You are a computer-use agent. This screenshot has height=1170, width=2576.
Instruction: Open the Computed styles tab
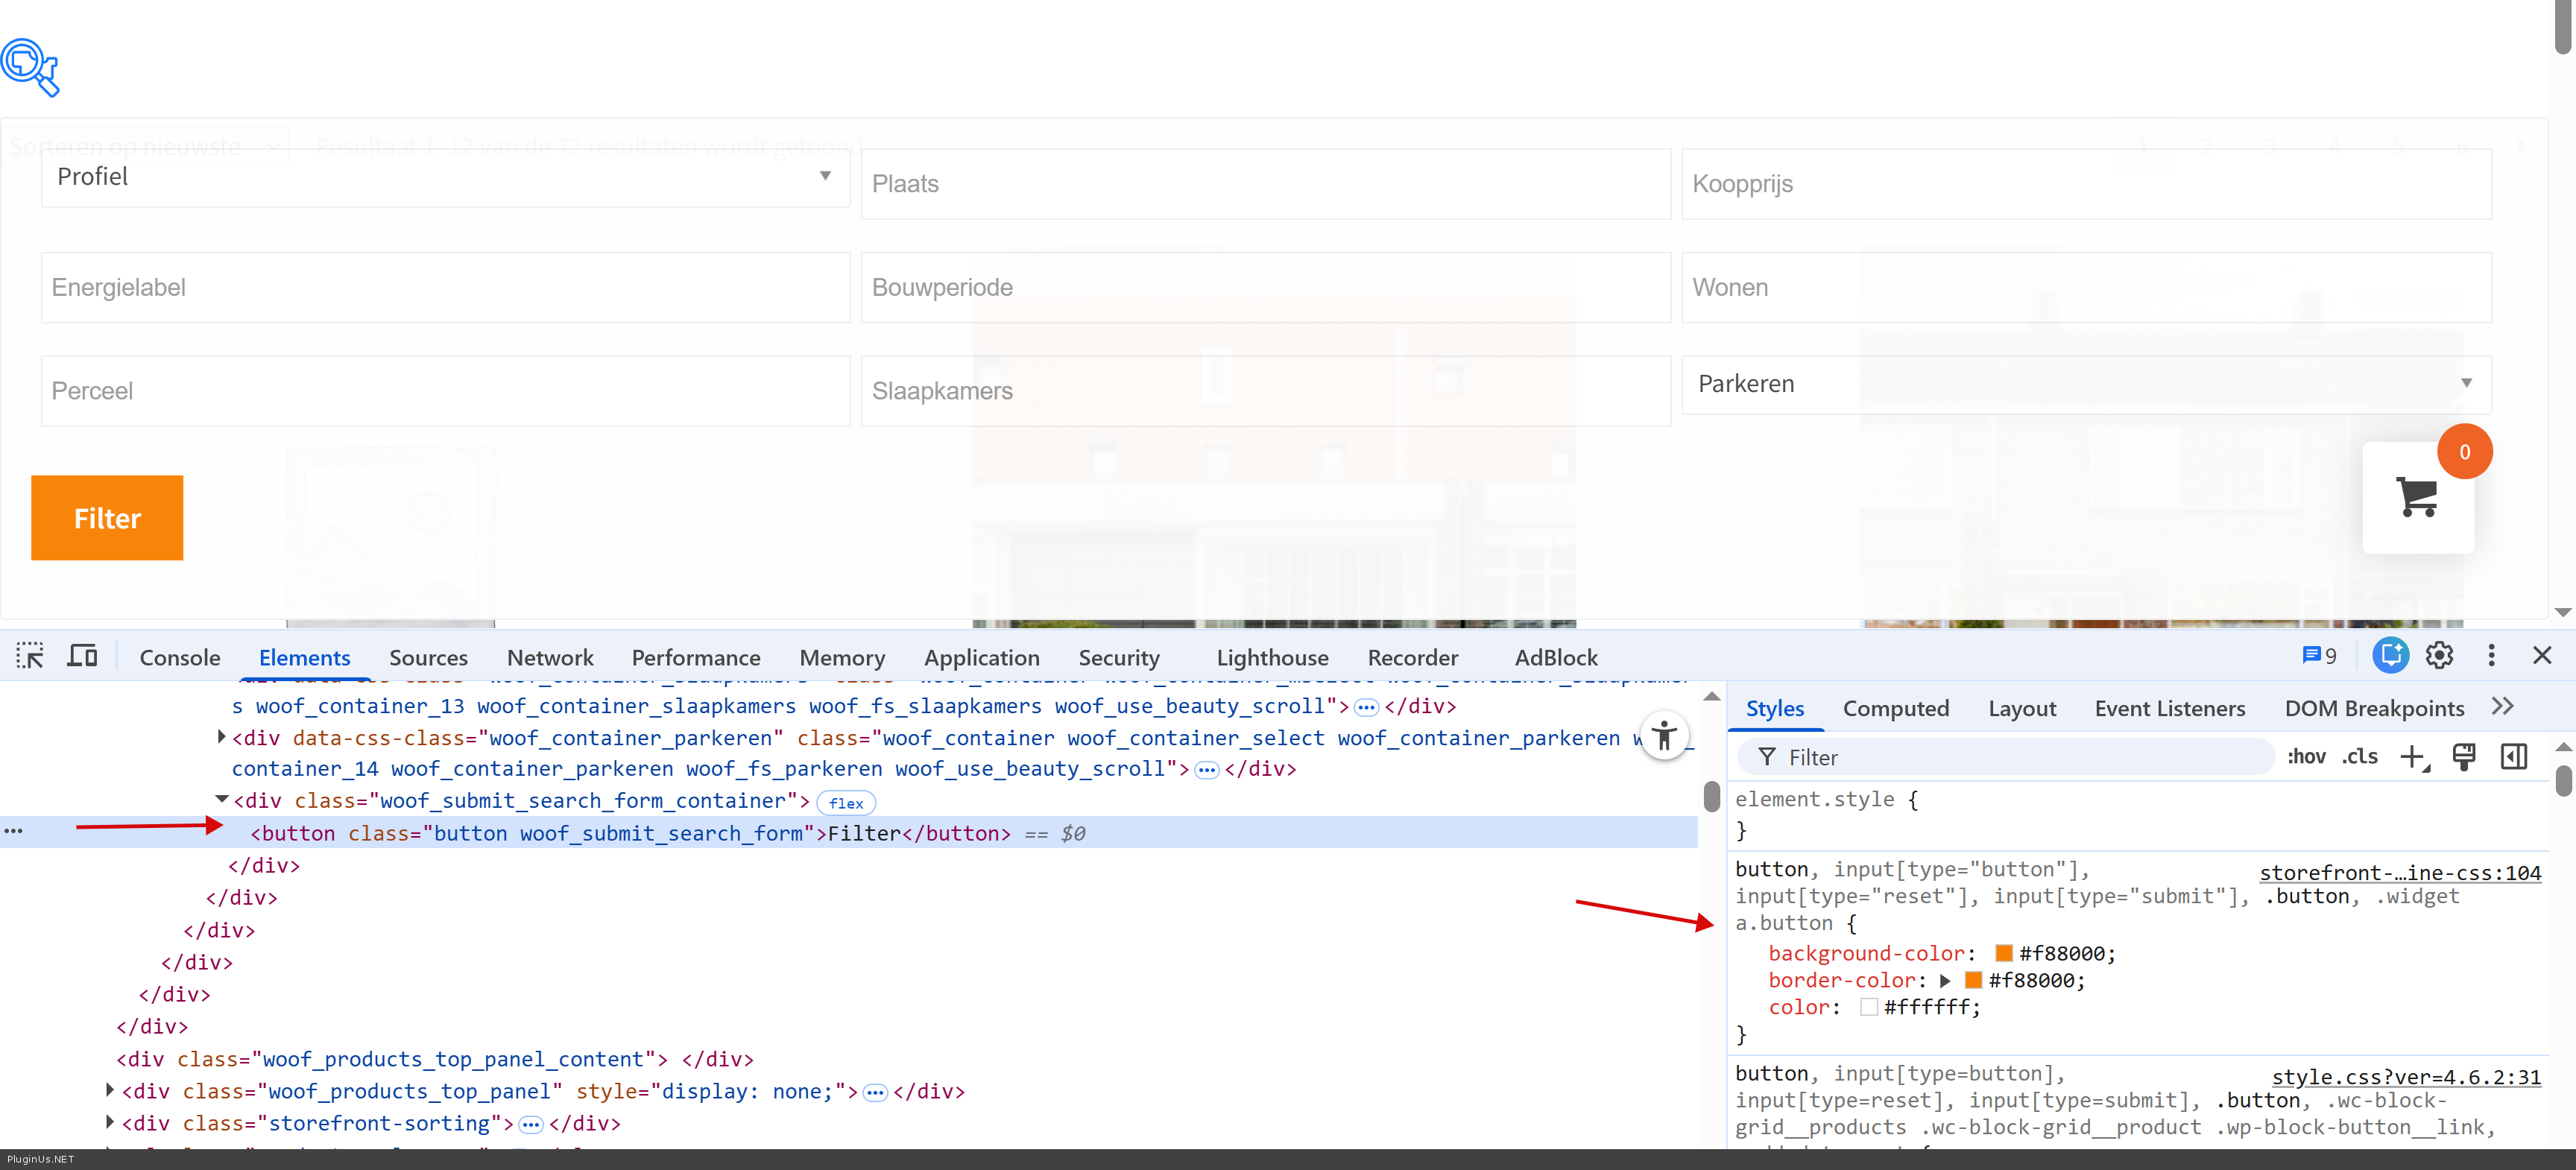[1895, 709]
